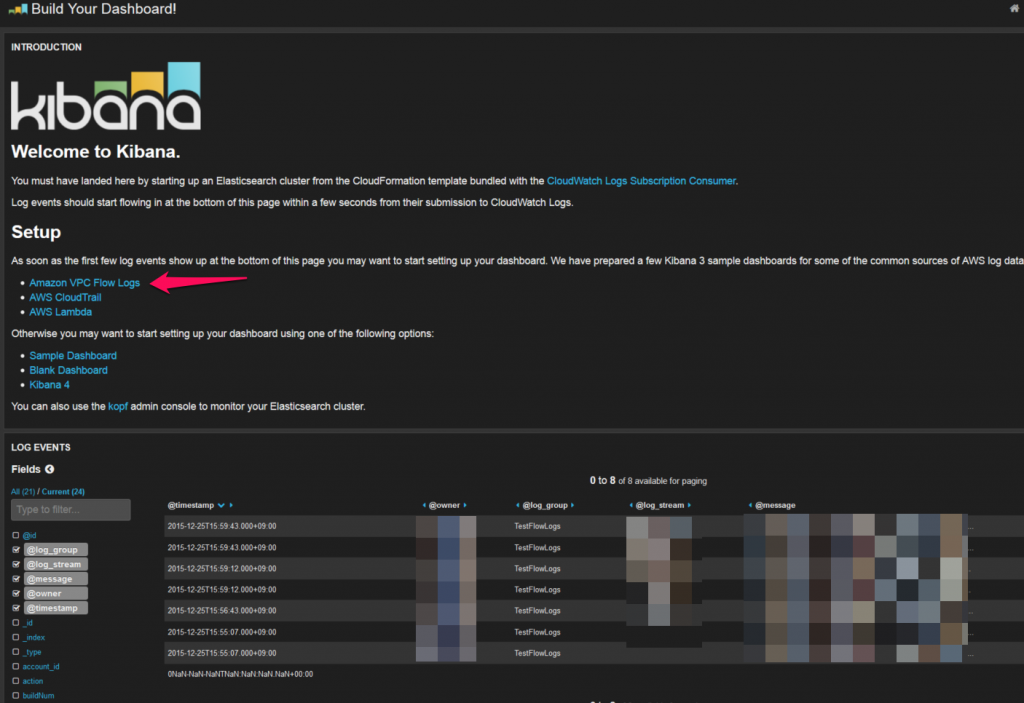Move the @timestamp column right via its arrow

(231, 506)
